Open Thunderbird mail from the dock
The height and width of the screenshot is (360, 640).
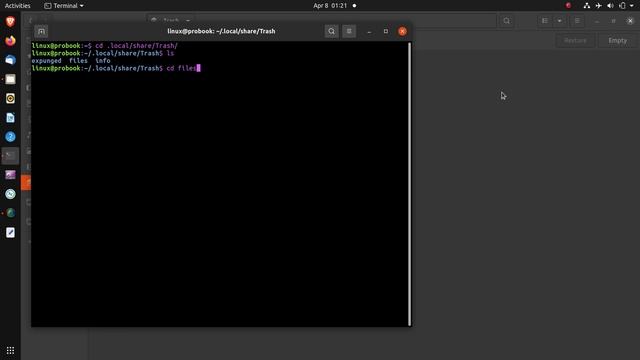[x=10, y=60]
